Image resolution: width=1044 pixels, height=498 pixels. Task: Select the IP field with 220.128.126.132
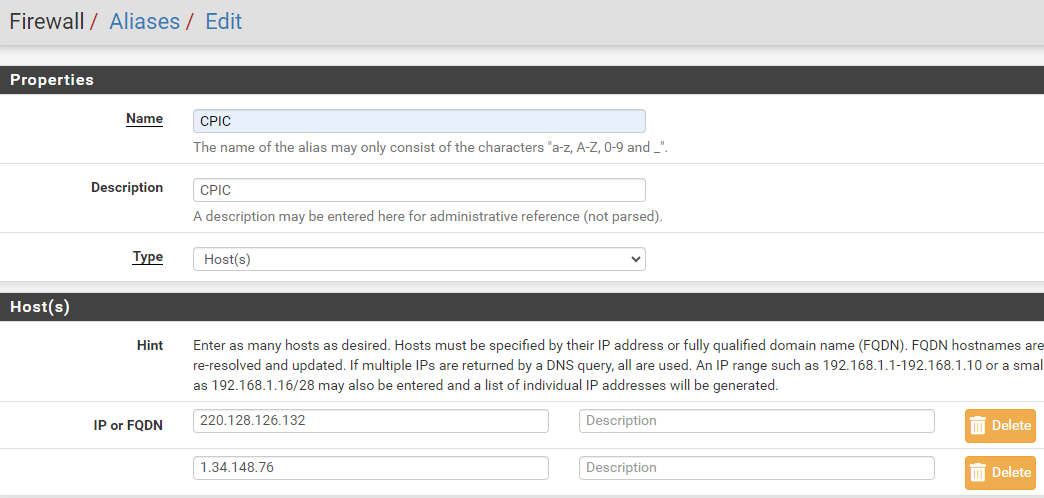click(x=370, y=421)
